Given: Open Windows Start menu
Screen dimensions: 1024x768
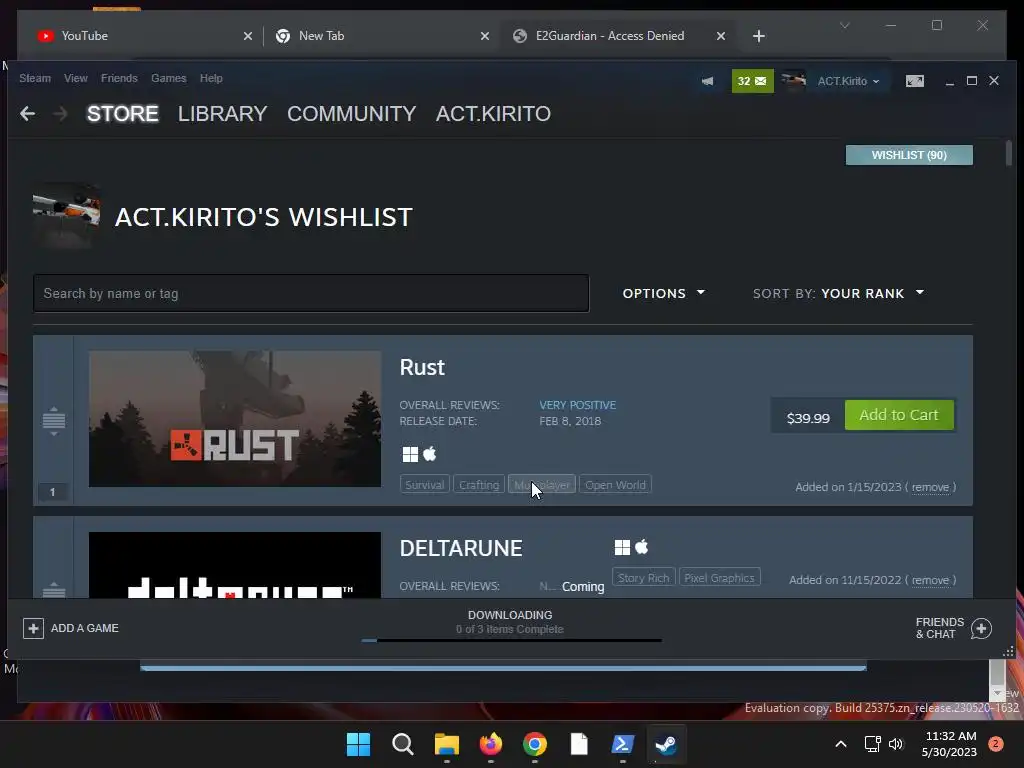Looking at the screenshot, I should [359, 744].
